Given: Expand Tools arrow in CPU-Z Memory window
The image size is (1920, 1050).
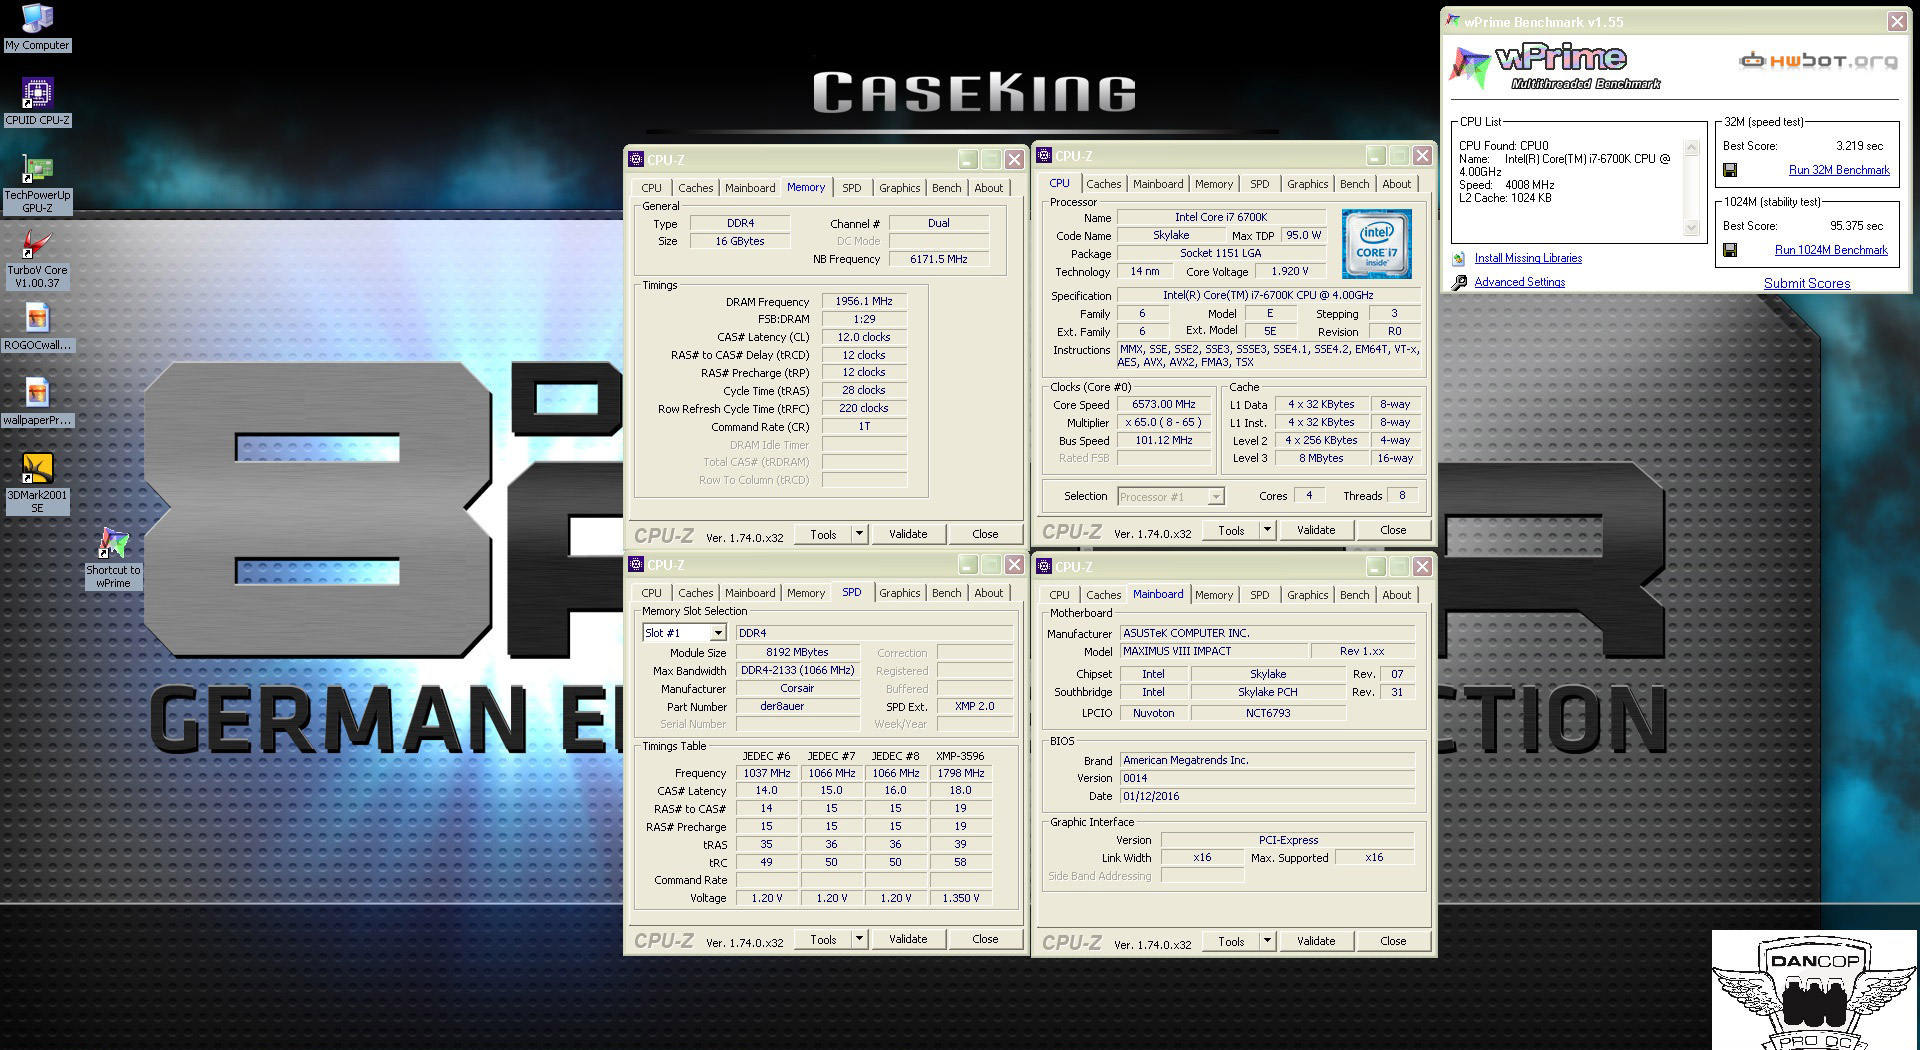Looking at the screenshot, I should tap(858, 534).
